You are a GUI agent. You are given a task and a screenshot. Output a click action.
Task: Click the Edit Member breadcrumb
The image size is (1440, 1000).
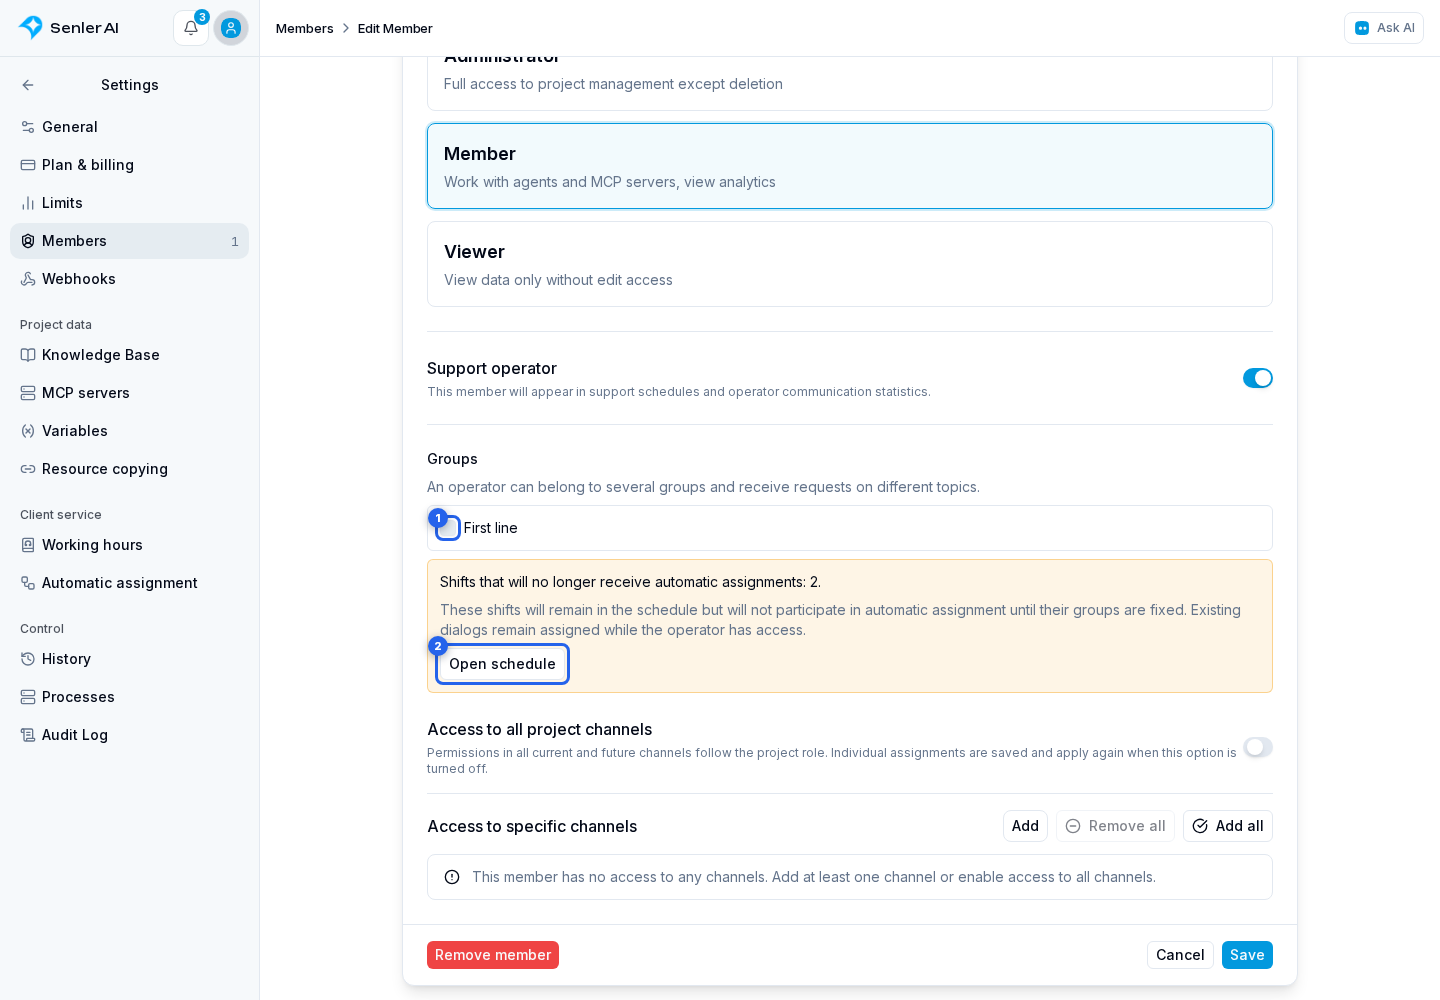[395, 28]
